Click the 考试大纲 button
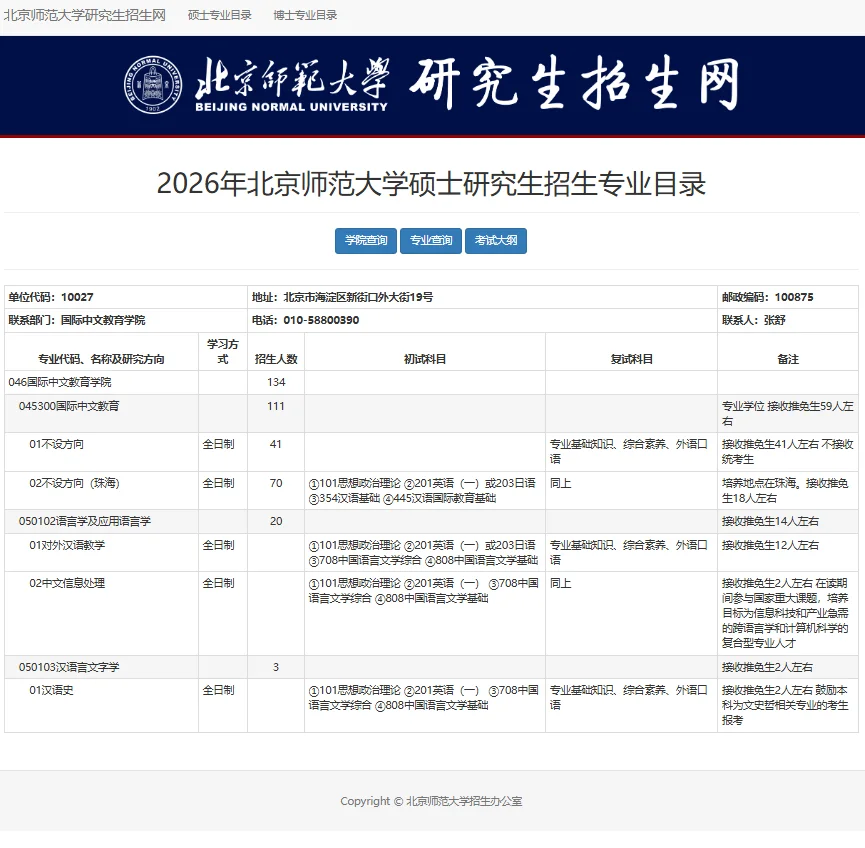 (x=496, y=241)
